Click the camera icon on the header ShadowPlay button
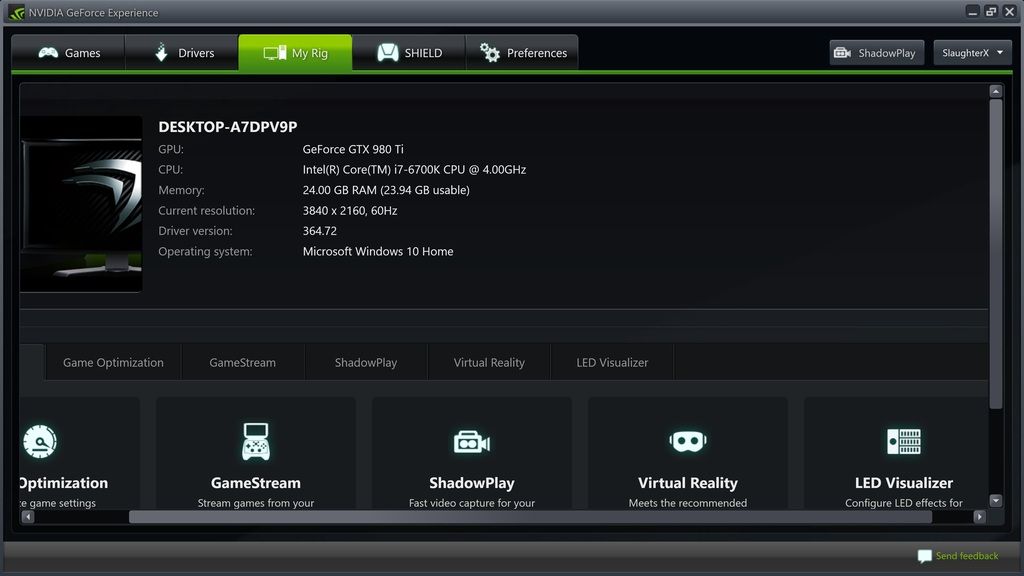Screen dimensions: 1024x576 (842, 53)
